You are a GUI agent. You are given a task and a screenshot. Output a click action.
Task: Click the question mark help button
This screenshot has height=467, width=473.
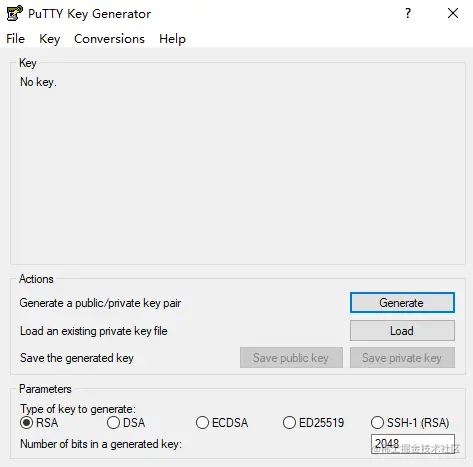pyautogui.click(x=408, y=13)
